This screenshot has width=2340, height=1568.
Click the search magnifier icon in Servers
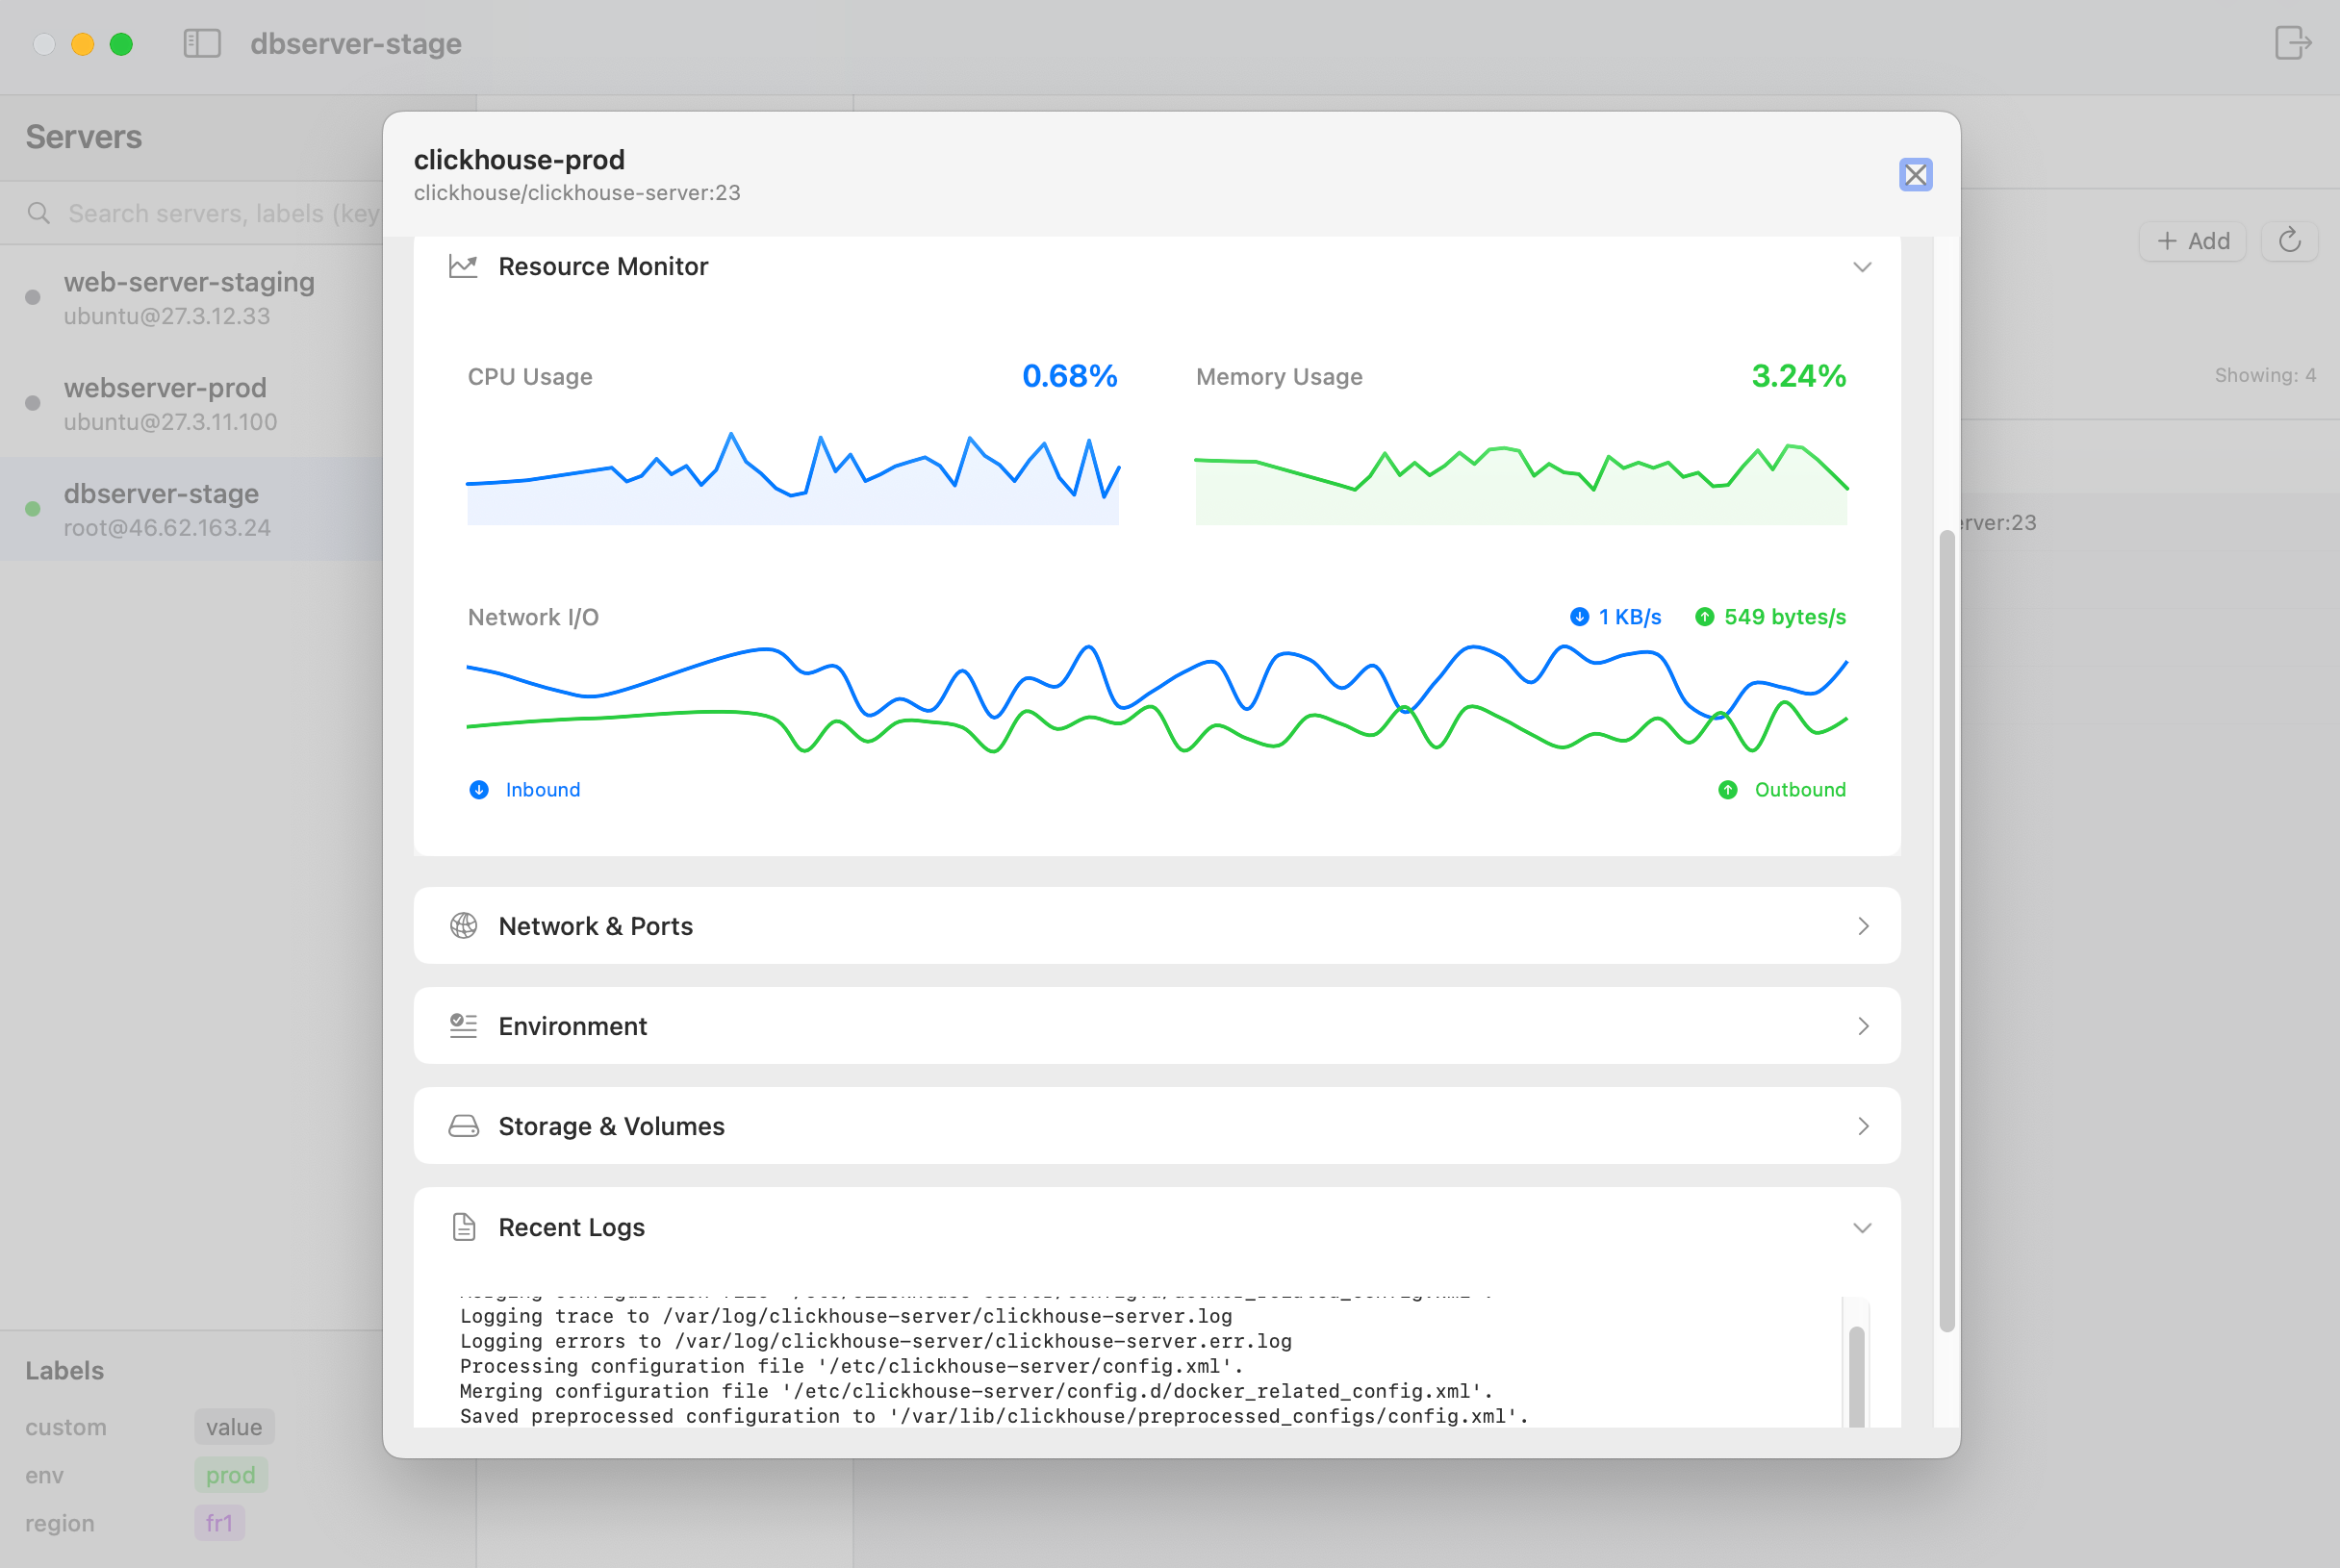click(39, 213)
